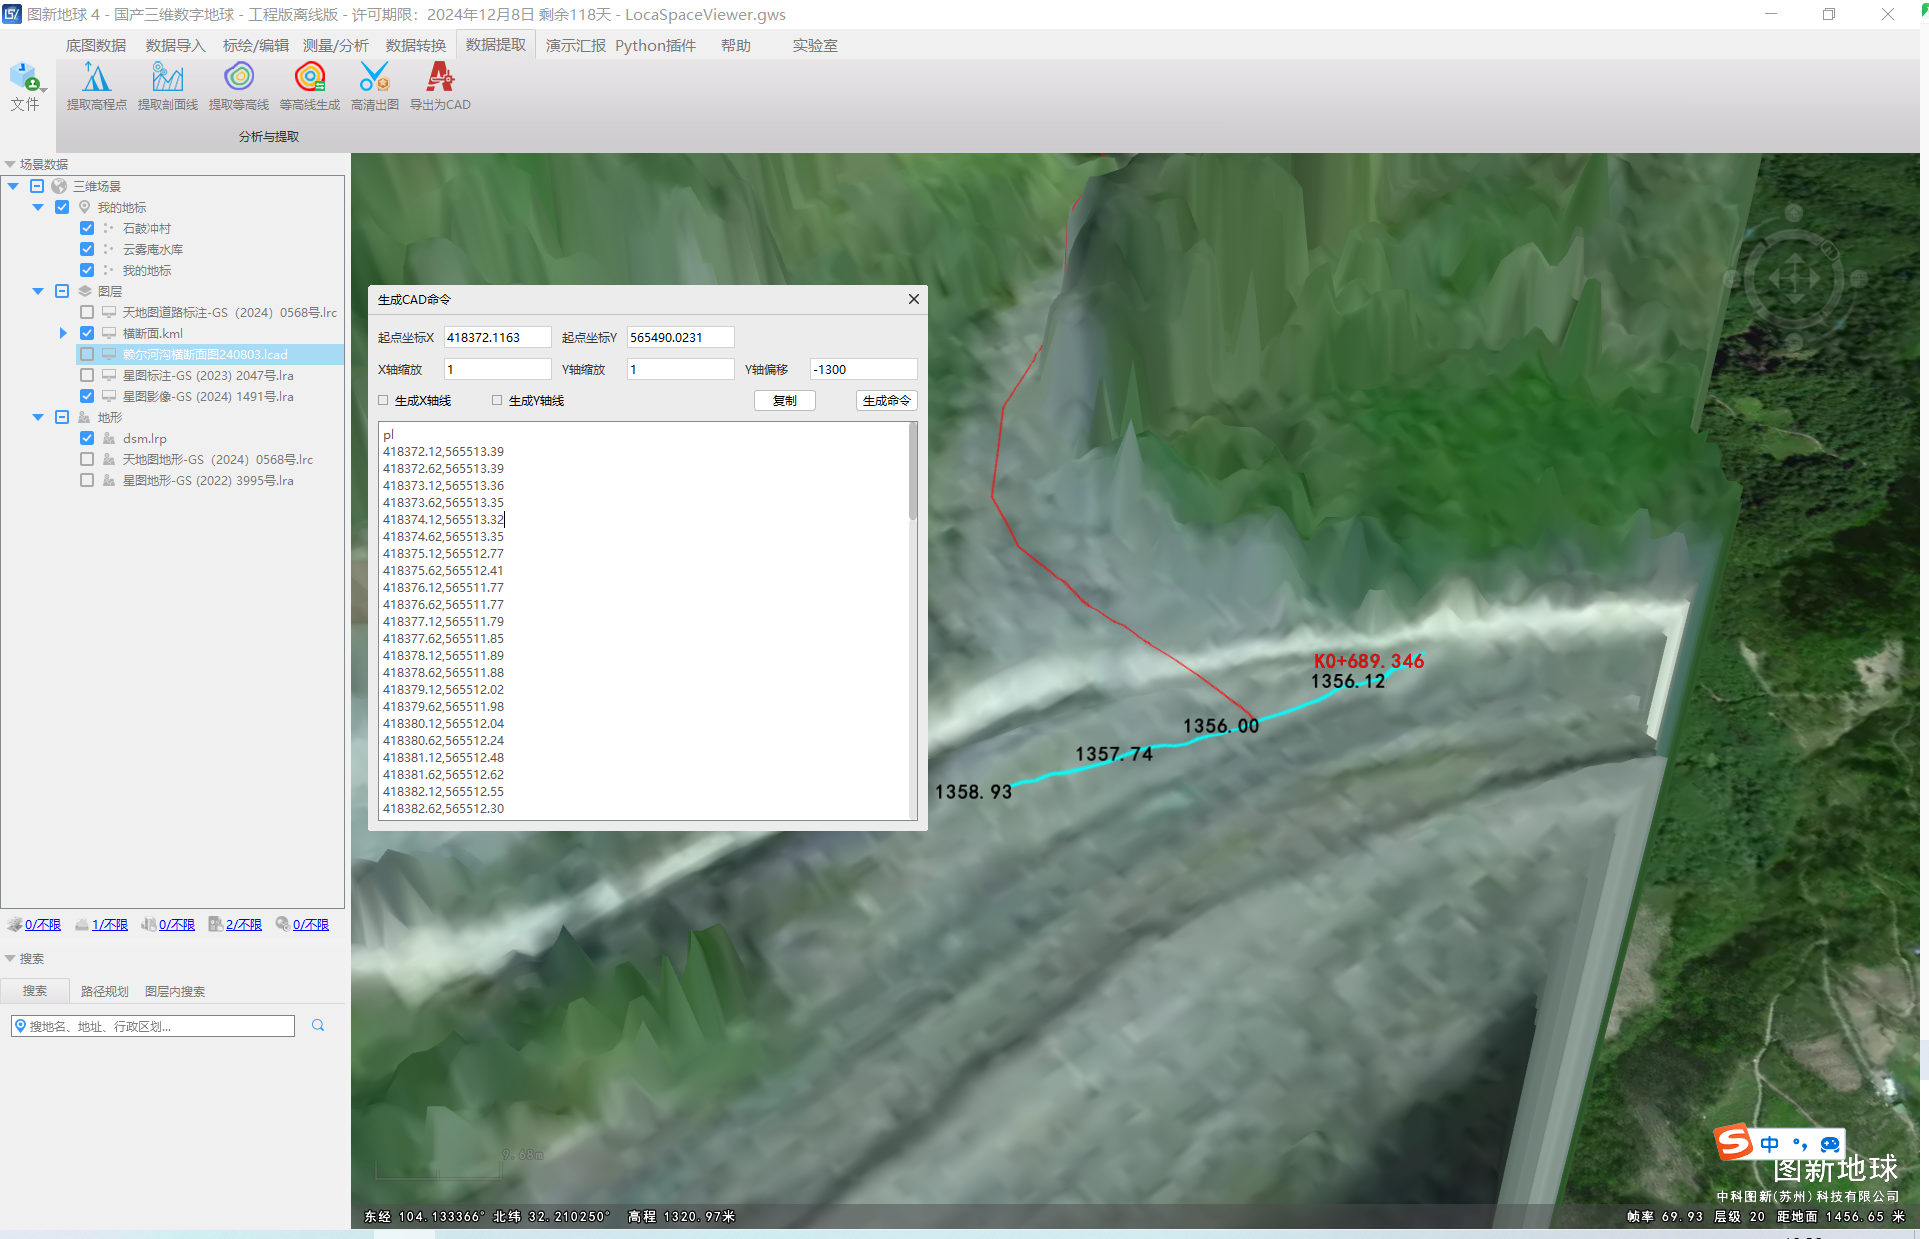The height and width of the screenshot is (1239, 1929).
Task: Collapse the 地形 terrain group
Action: click(38, 417)
